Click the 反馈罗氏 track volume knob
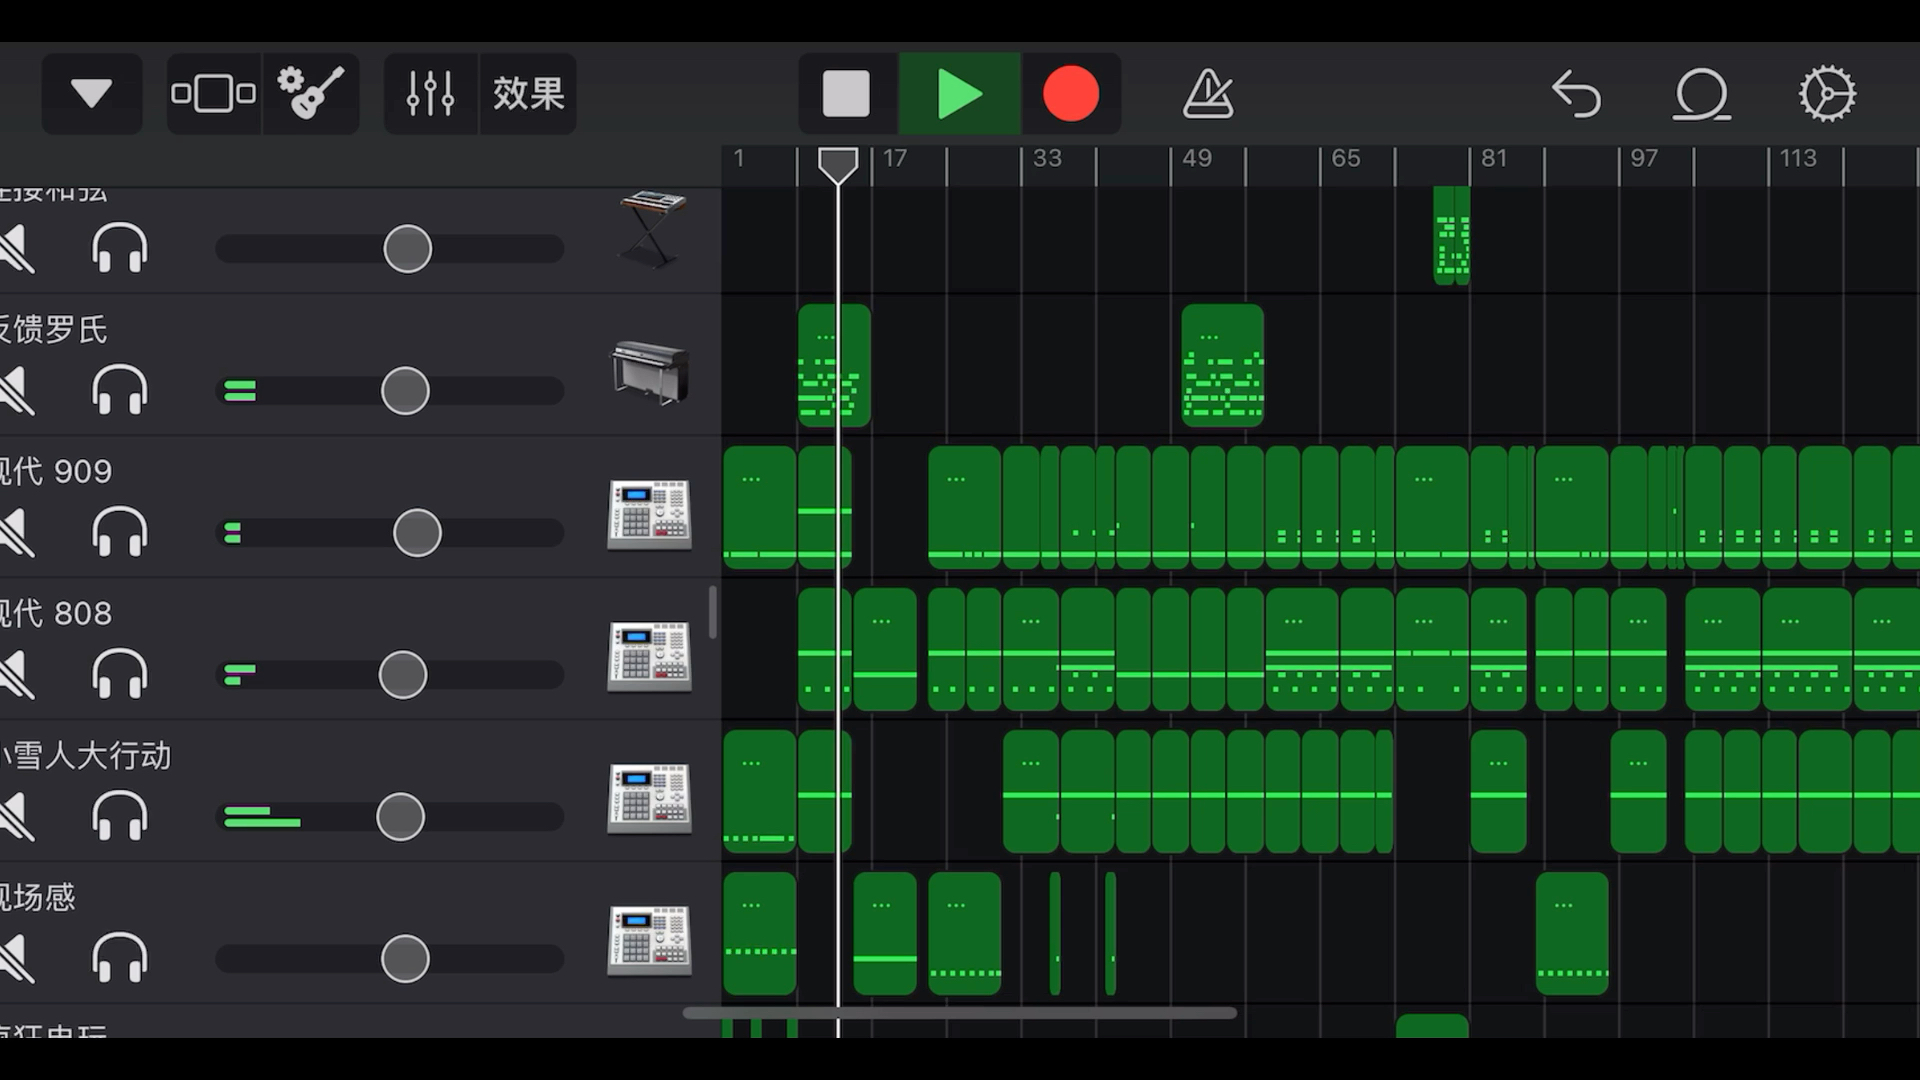This screenshot has width=1920, height=1080. (x=405, y=391)
